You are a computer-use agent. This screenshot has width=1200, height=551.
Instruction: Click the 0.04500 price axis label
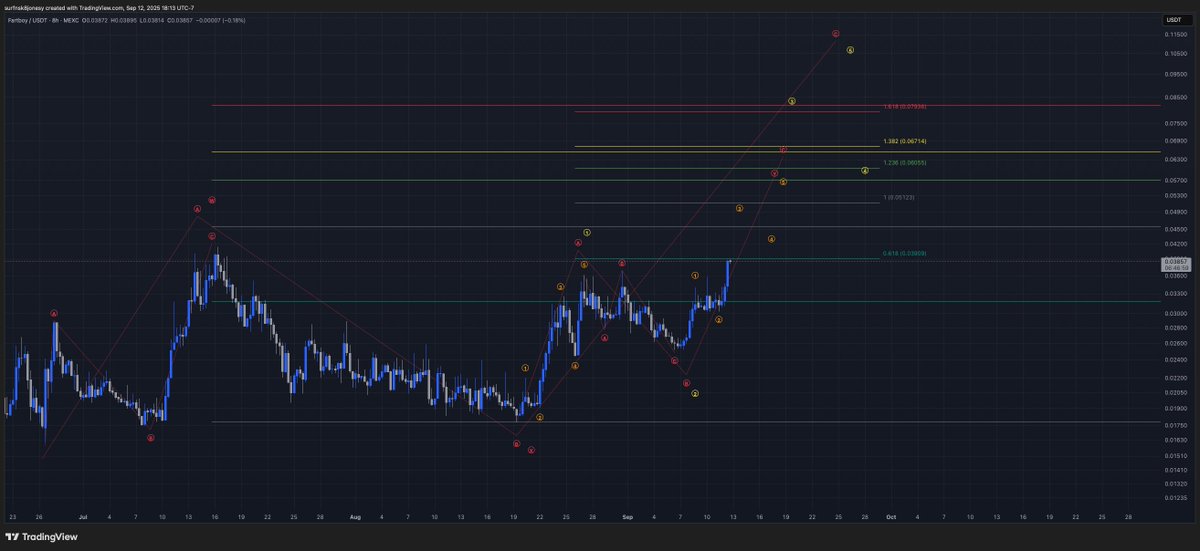pyautogui.click(x=1174, y=229)
